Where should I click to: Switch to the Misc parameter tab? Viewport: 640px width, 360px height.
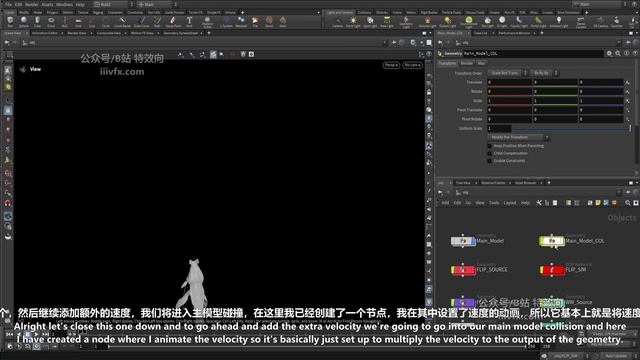tap(482, 64)
